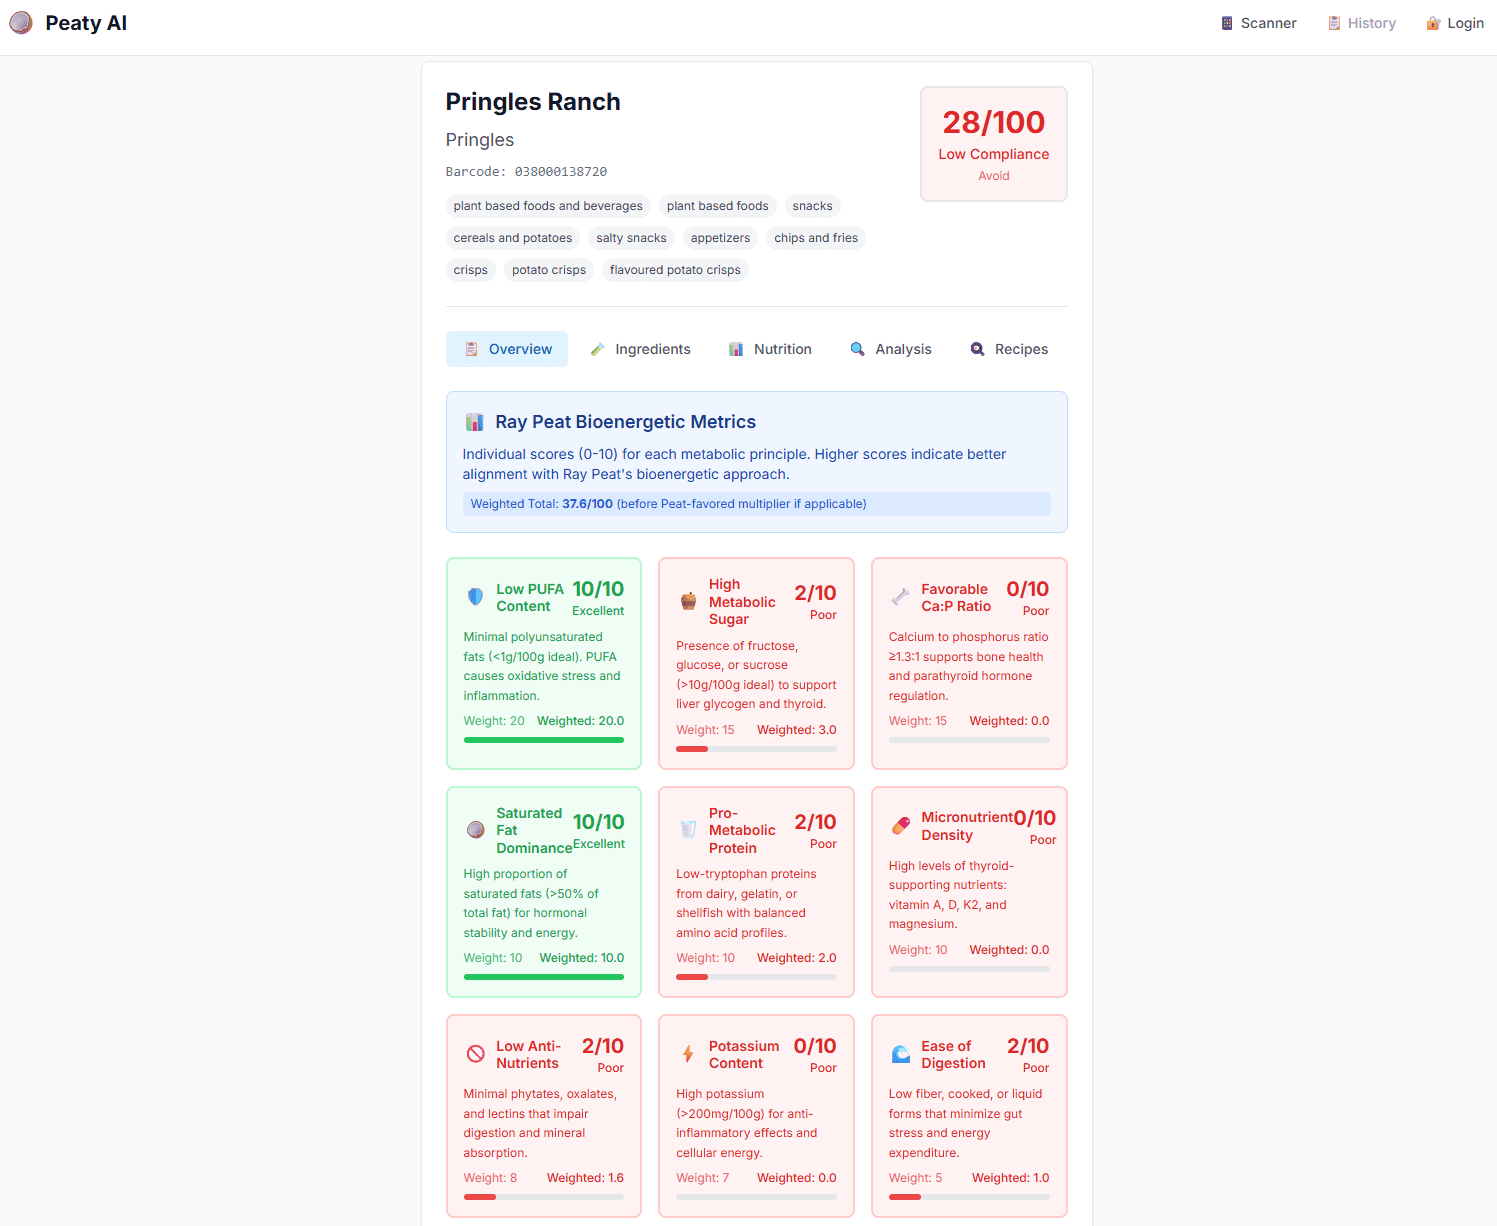Select the bone icon on Favorable Ca:P Ratio card
The image size is (1497, 1226).
pos(900,596)
